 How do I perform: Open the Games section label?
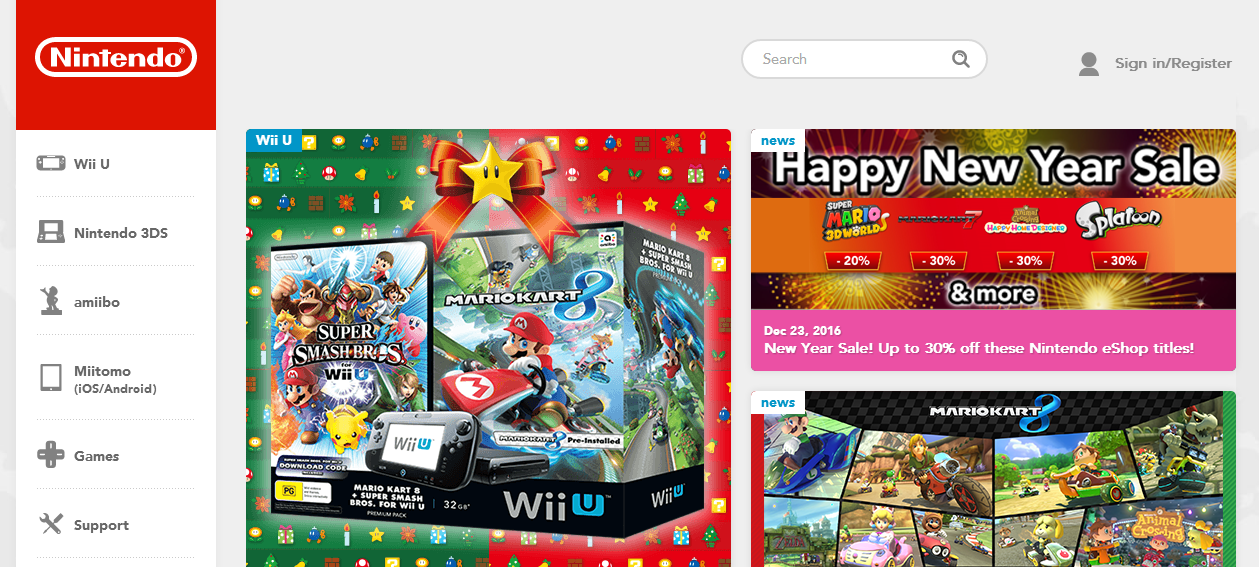(96, 456)
